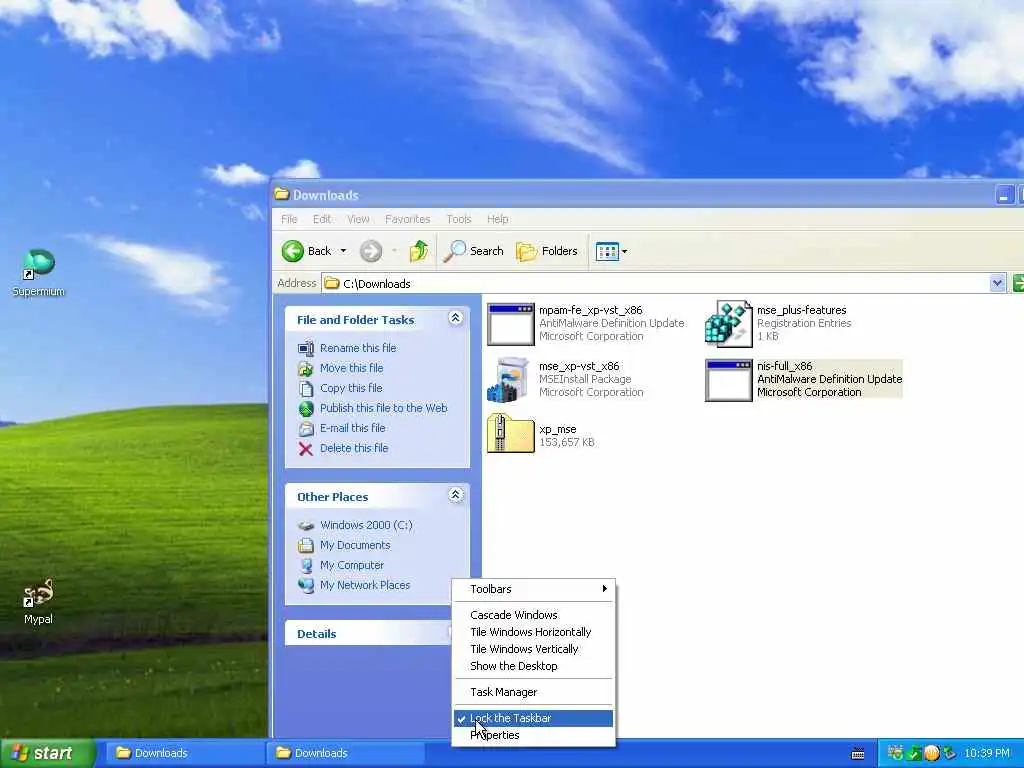
Task: Click the My Network Places icon
Action: coord(306,585)
